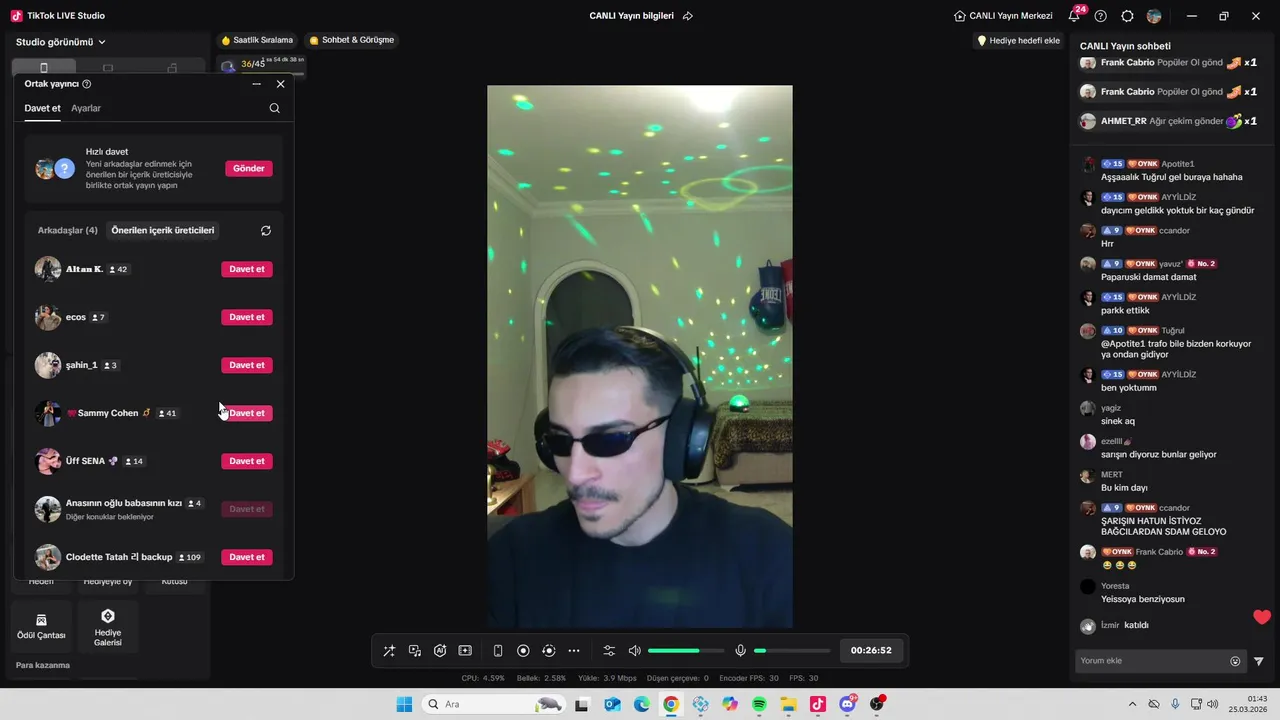Open the media and music tool
Viewport: 1280px width, 720px height.
tap(415, 651)
